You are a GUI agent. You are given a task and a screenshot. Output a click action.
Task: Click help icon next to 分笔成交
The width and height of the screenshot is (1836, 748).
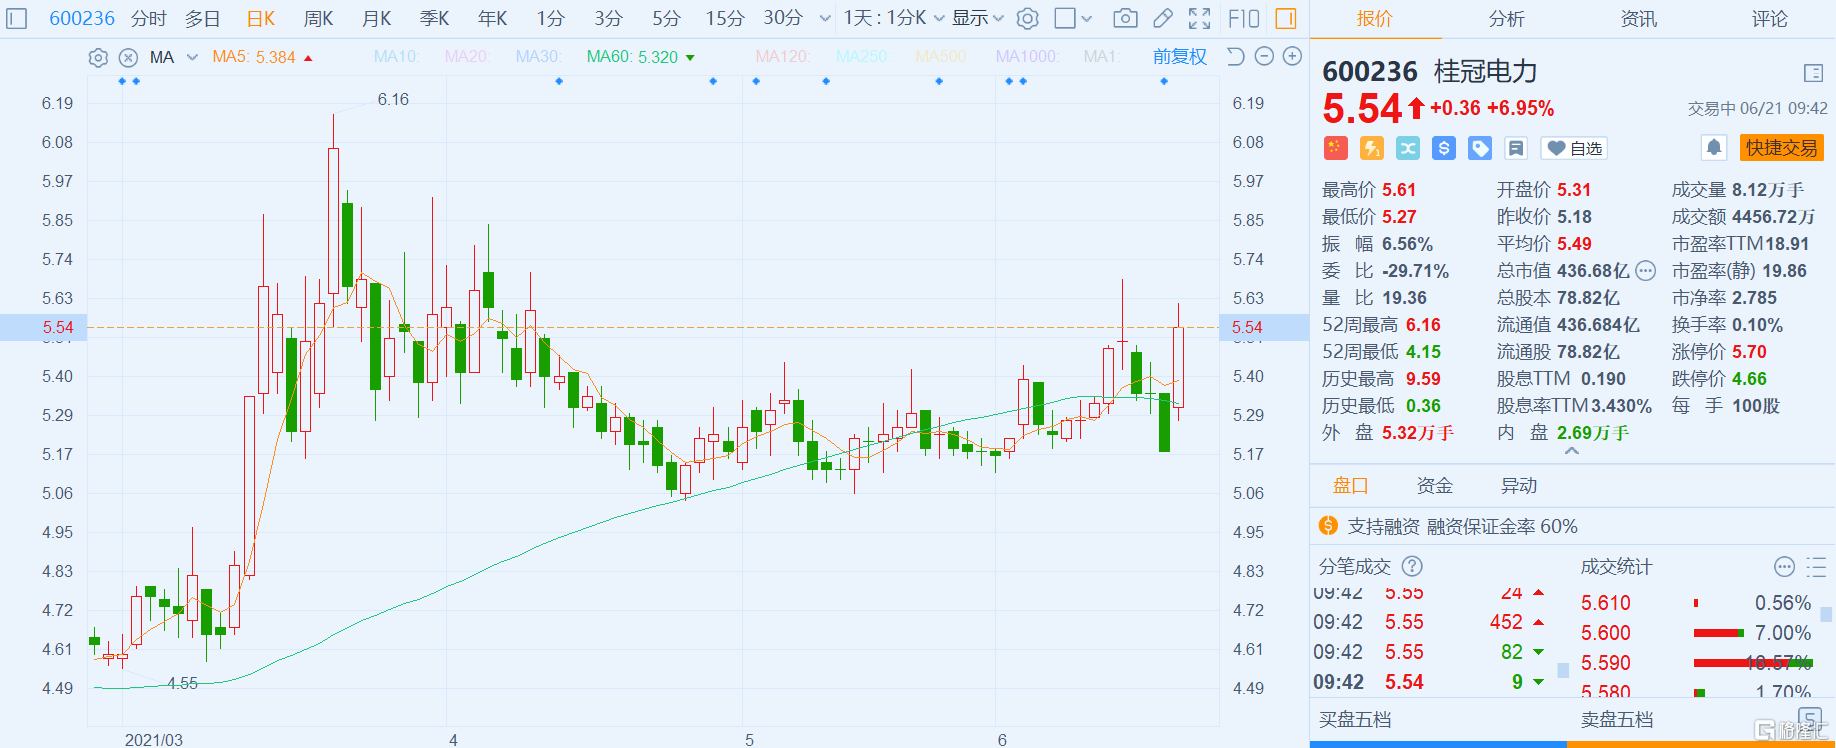[1412, 567]
